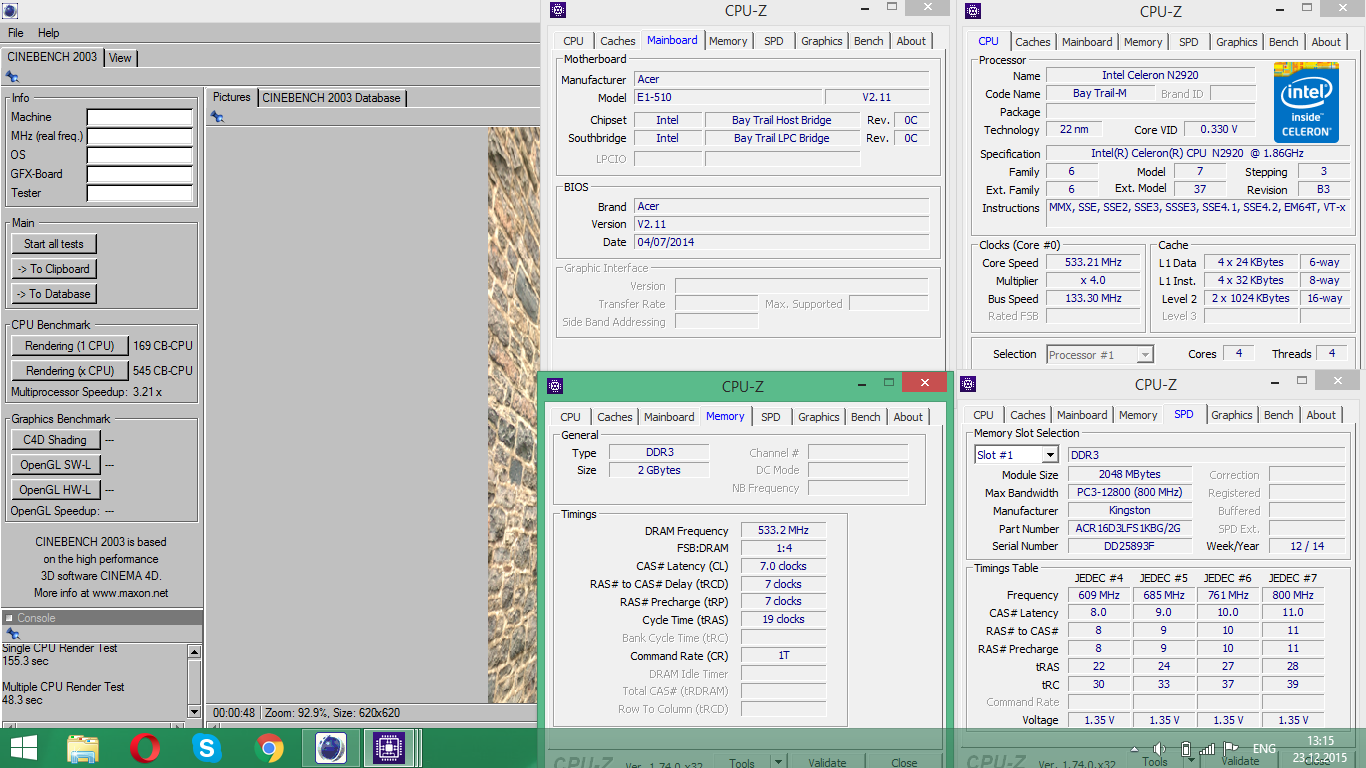The image size is (1366, 768).
Task: Switch to Cinebench taskbar icon
Action: [331, 748]
